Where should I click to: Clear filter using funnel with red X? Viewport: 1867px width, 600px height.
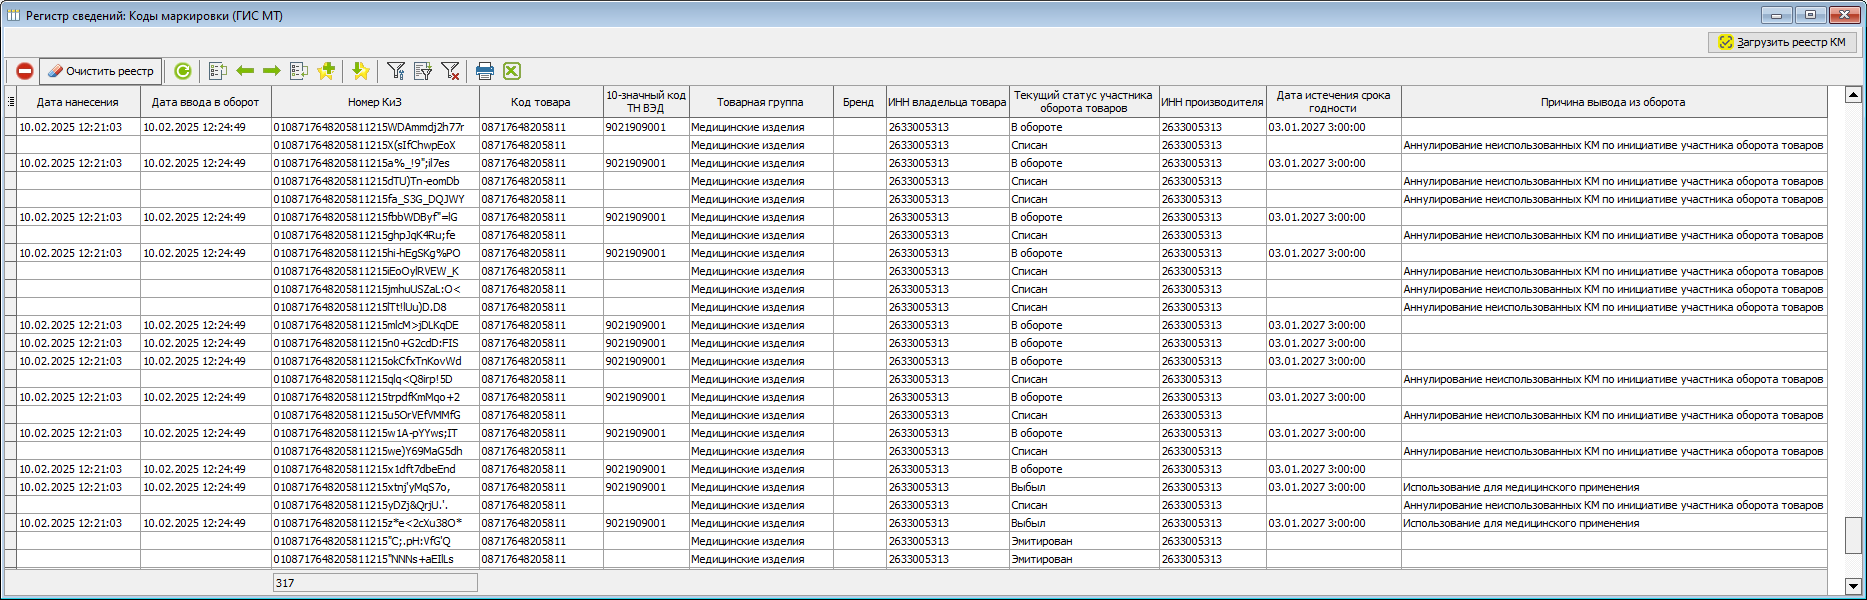point(450,71)
